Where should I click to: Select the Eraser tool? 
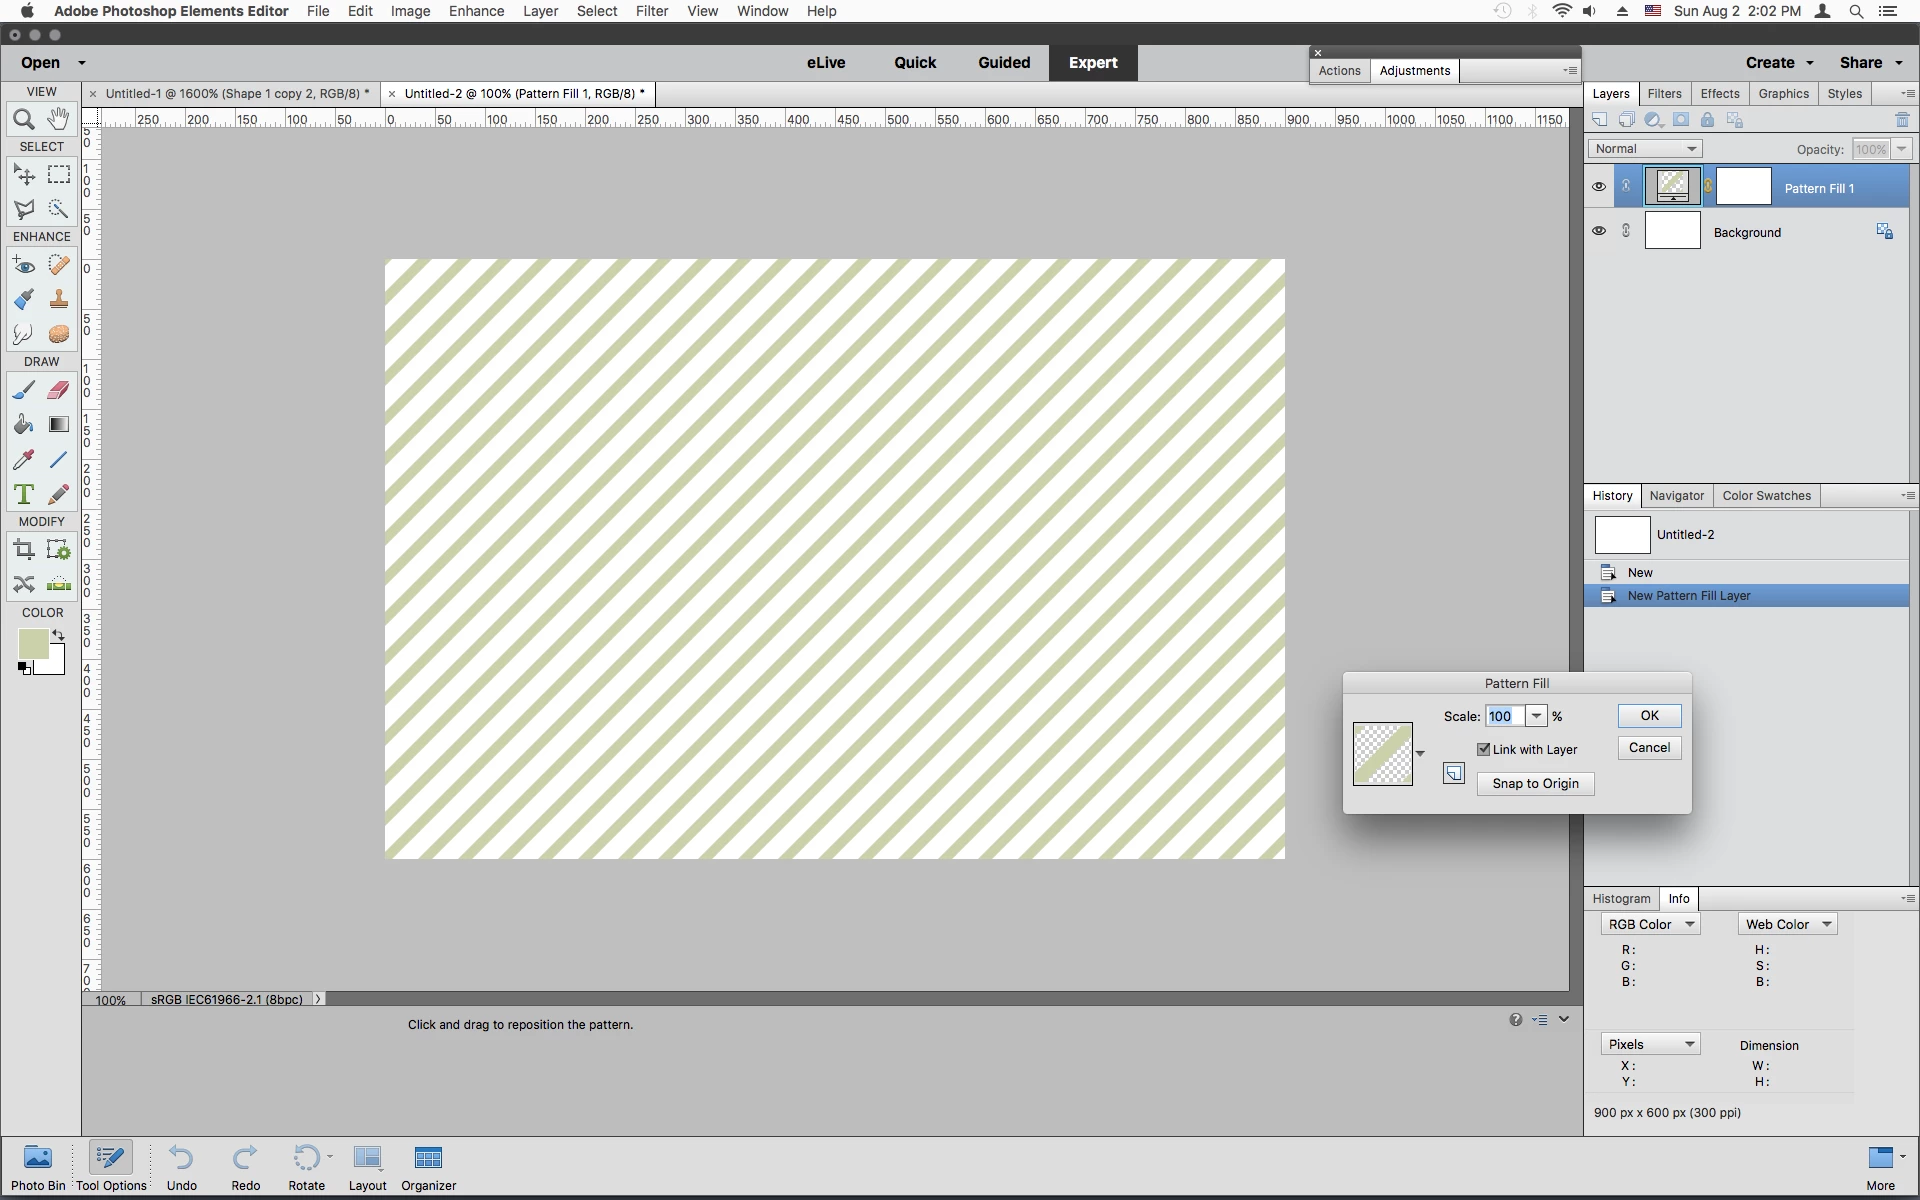58,390
